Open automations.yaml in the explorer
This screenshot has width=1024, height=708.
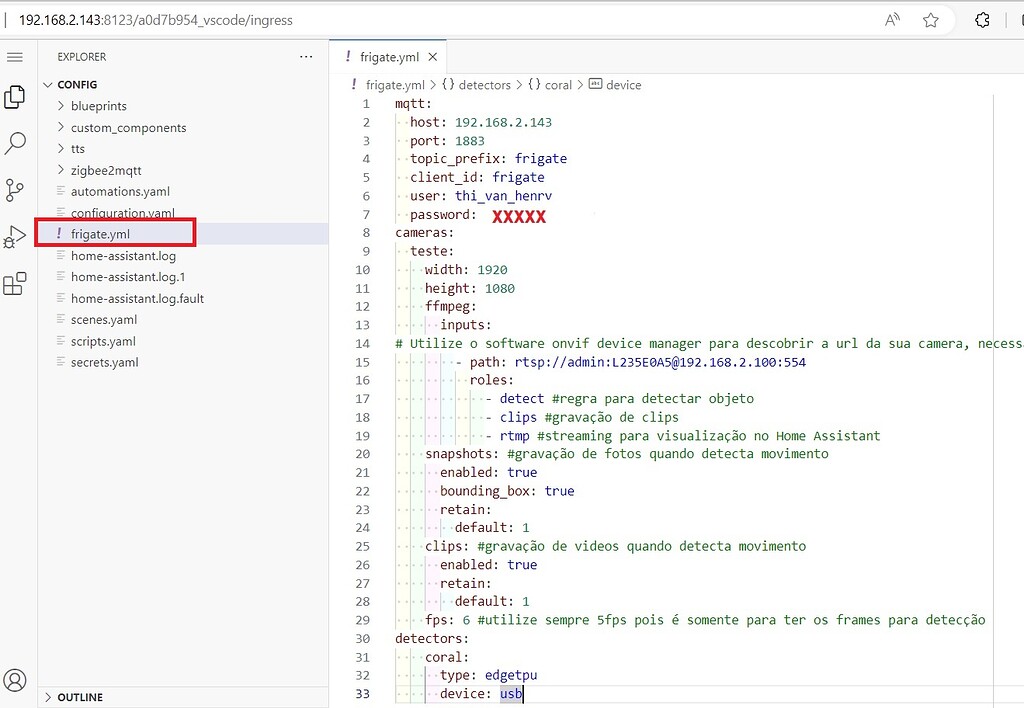pyautogui.click(x=120, y=191)
